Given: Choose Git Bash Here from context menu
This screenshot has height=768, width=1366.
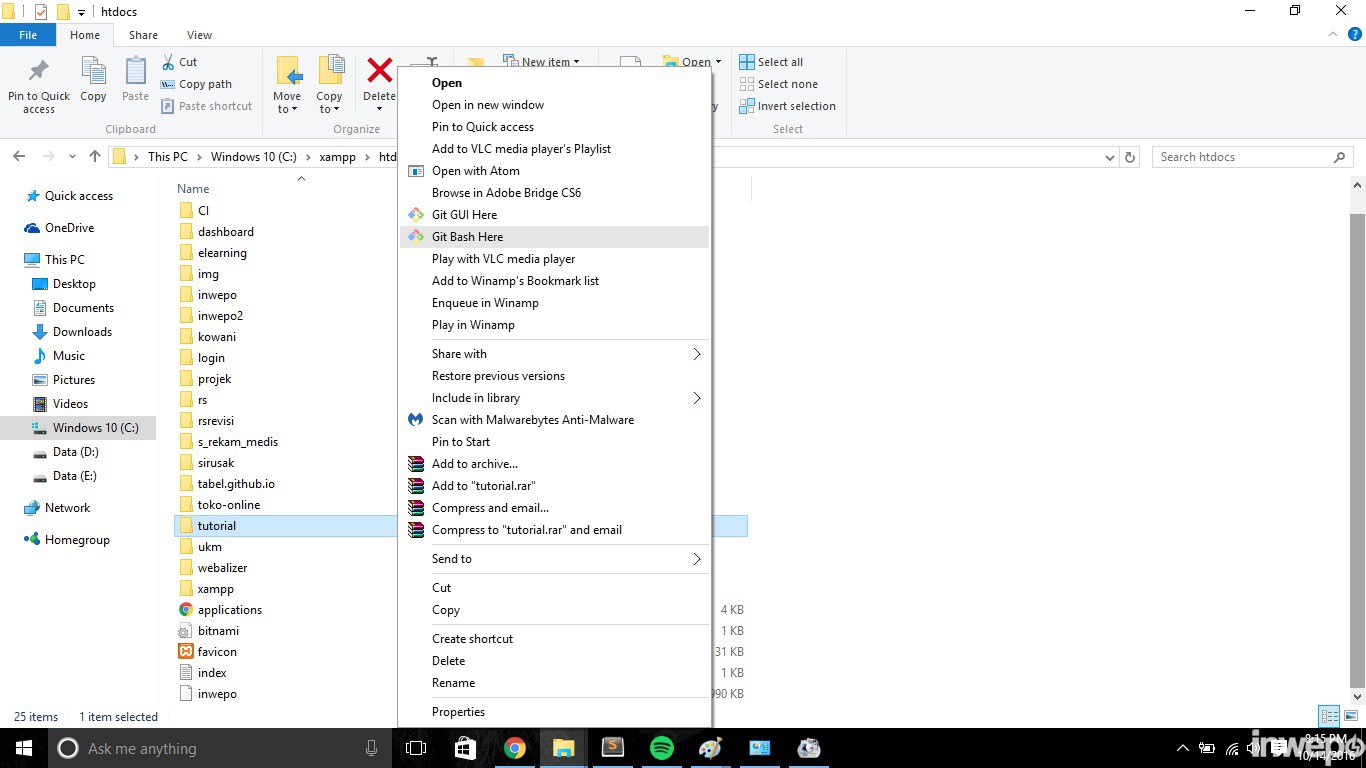Looking at the screenshot, I should point(467,237).
